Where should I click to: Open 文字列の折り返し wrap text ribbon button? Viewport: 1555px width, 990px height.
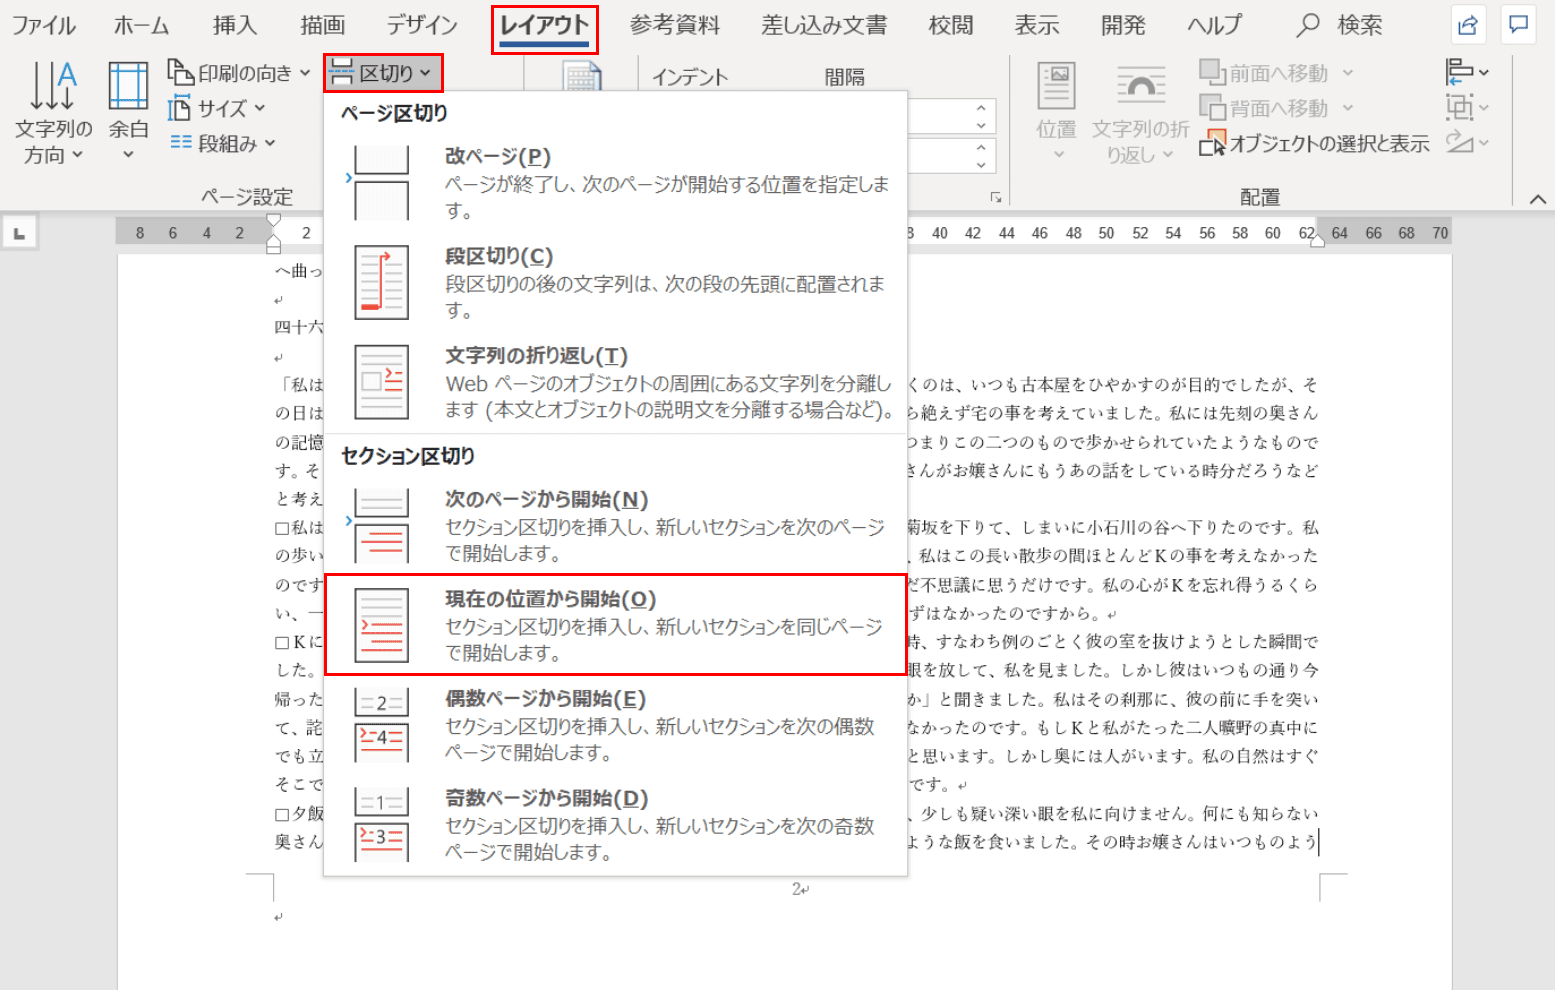[x=1140, y=112]
